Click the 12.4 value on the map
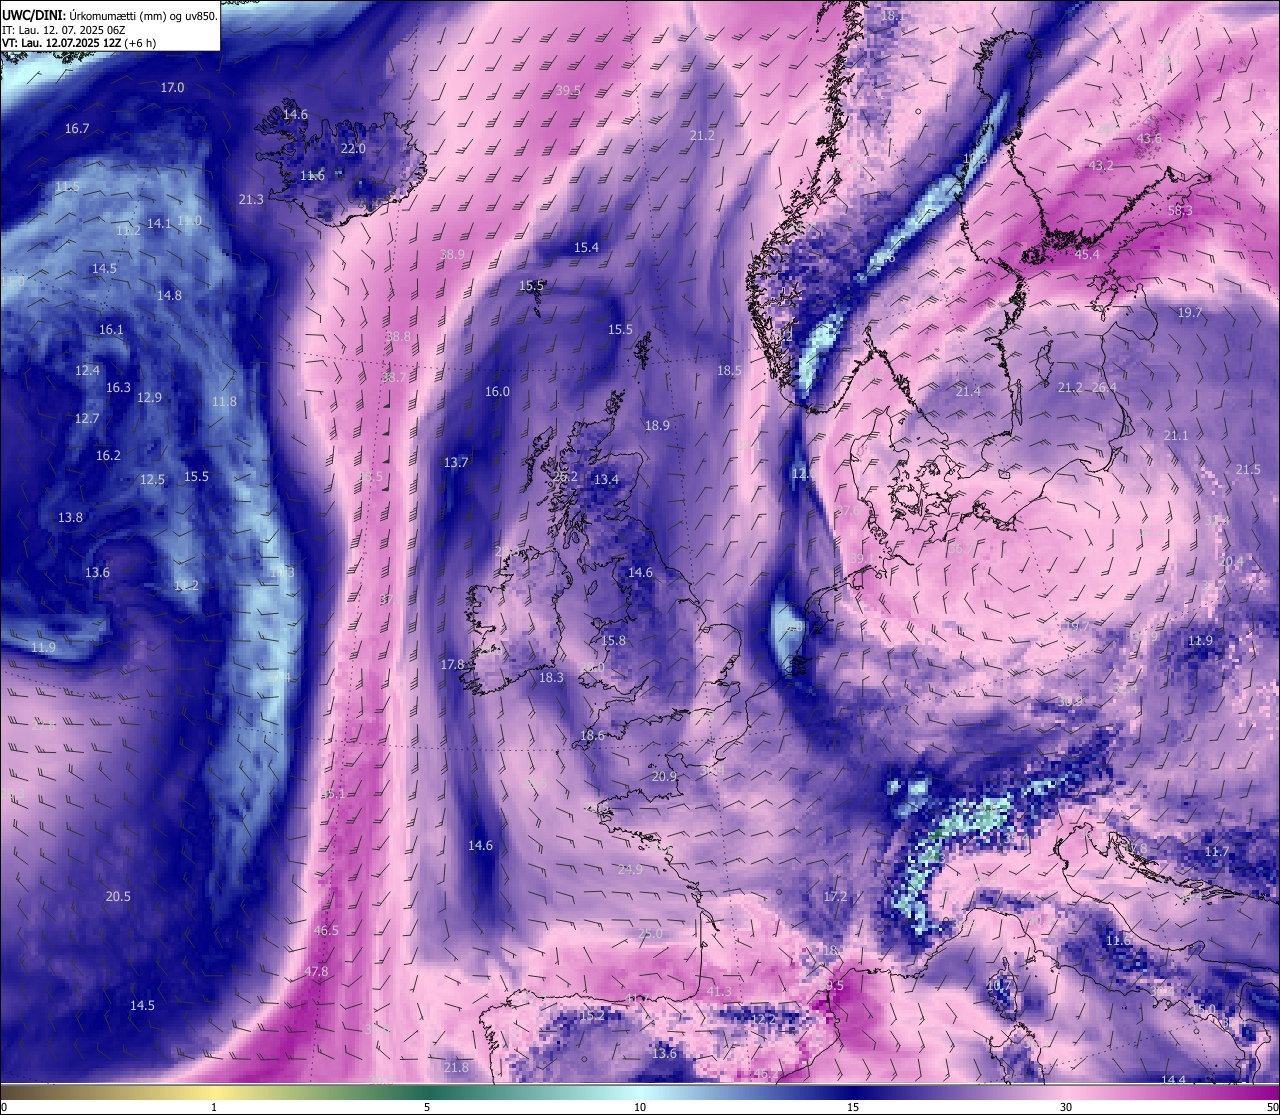1280x1115 pixels. (87, 371)
